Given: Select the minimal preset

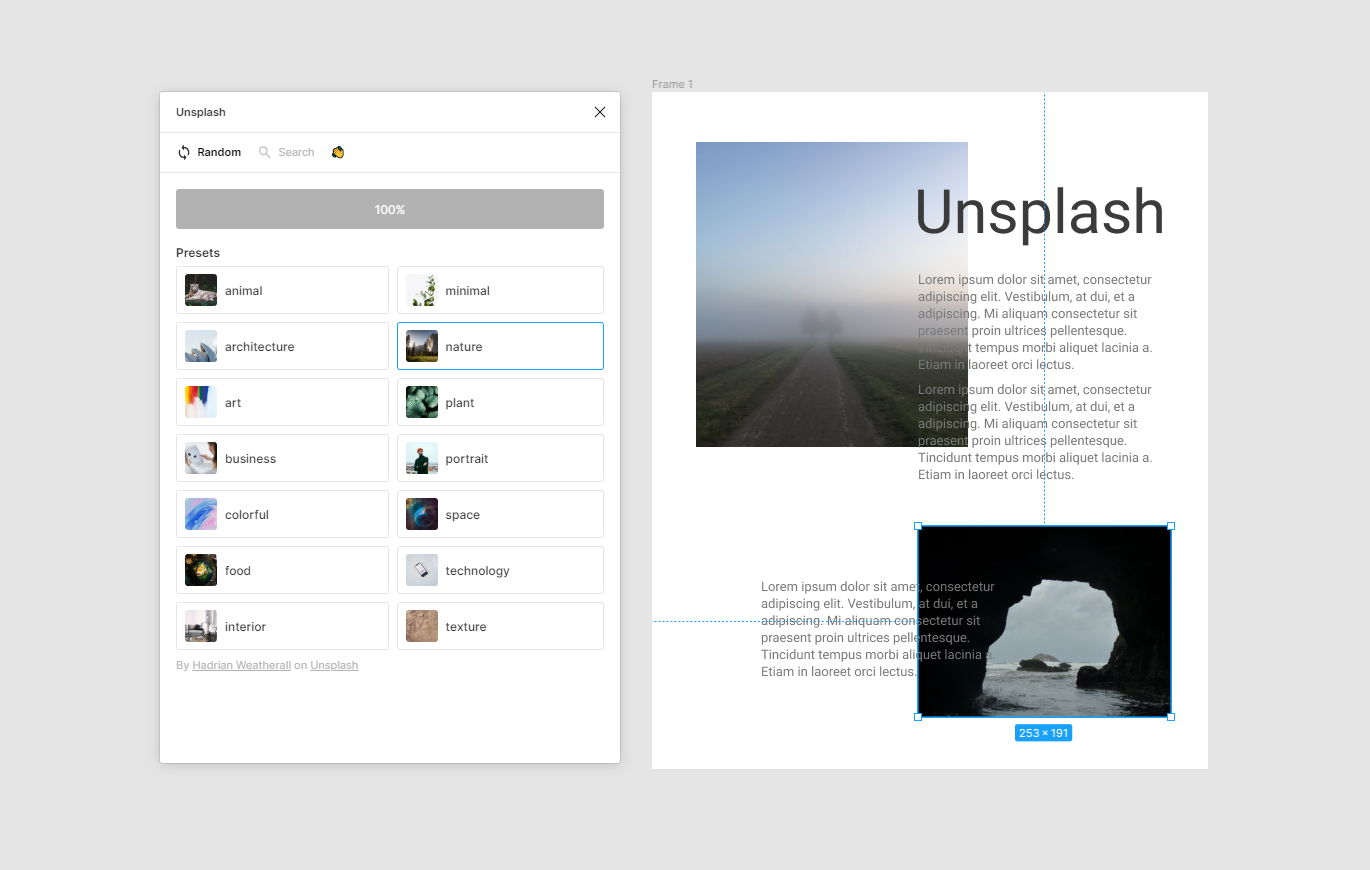Looking at the screenshot, I should (500, 290).
